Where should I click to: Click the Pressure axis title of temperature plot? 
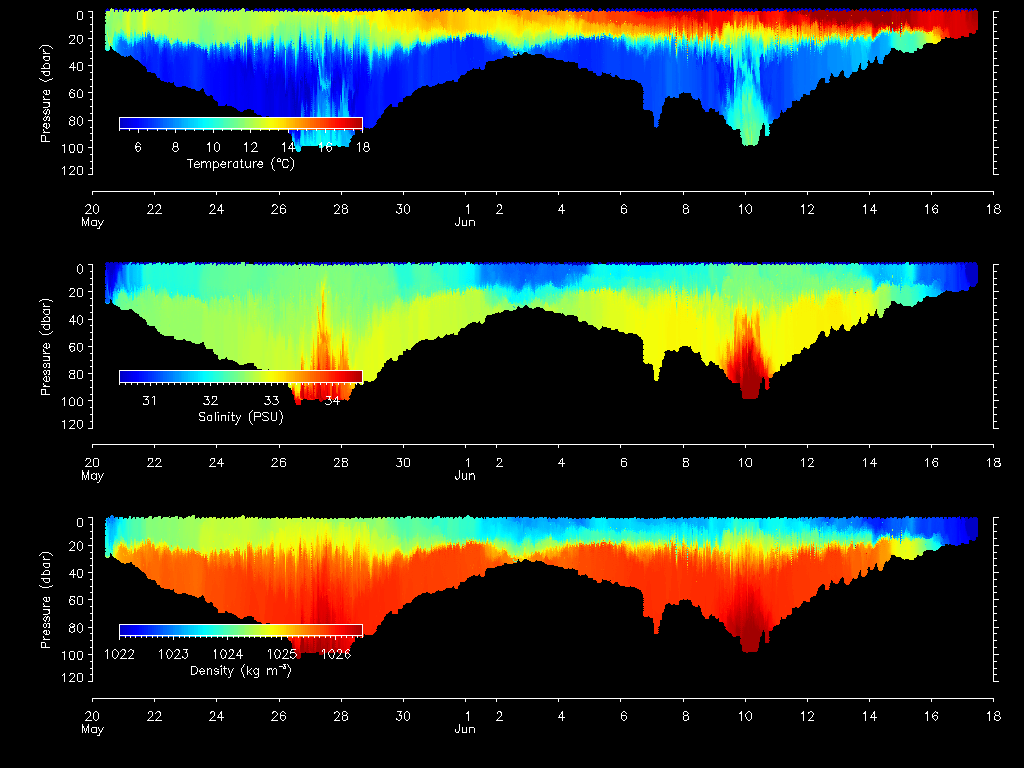(x=45, y=100)
